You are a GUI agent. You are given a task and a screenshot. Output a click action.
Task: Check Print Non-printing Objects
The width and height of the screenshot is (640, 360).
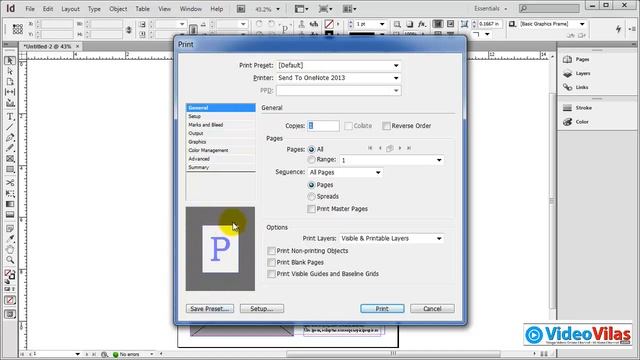[271, 251]
